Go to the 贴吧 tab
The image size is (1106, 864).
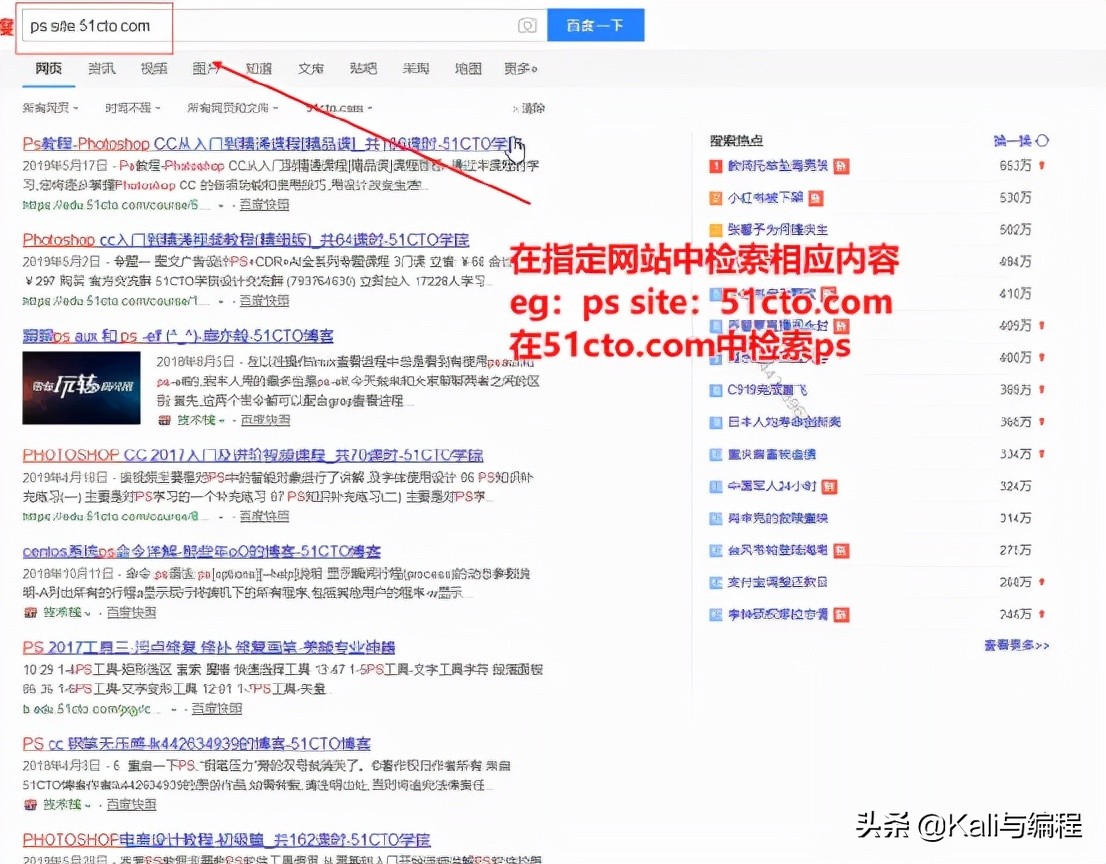[363, 68]
